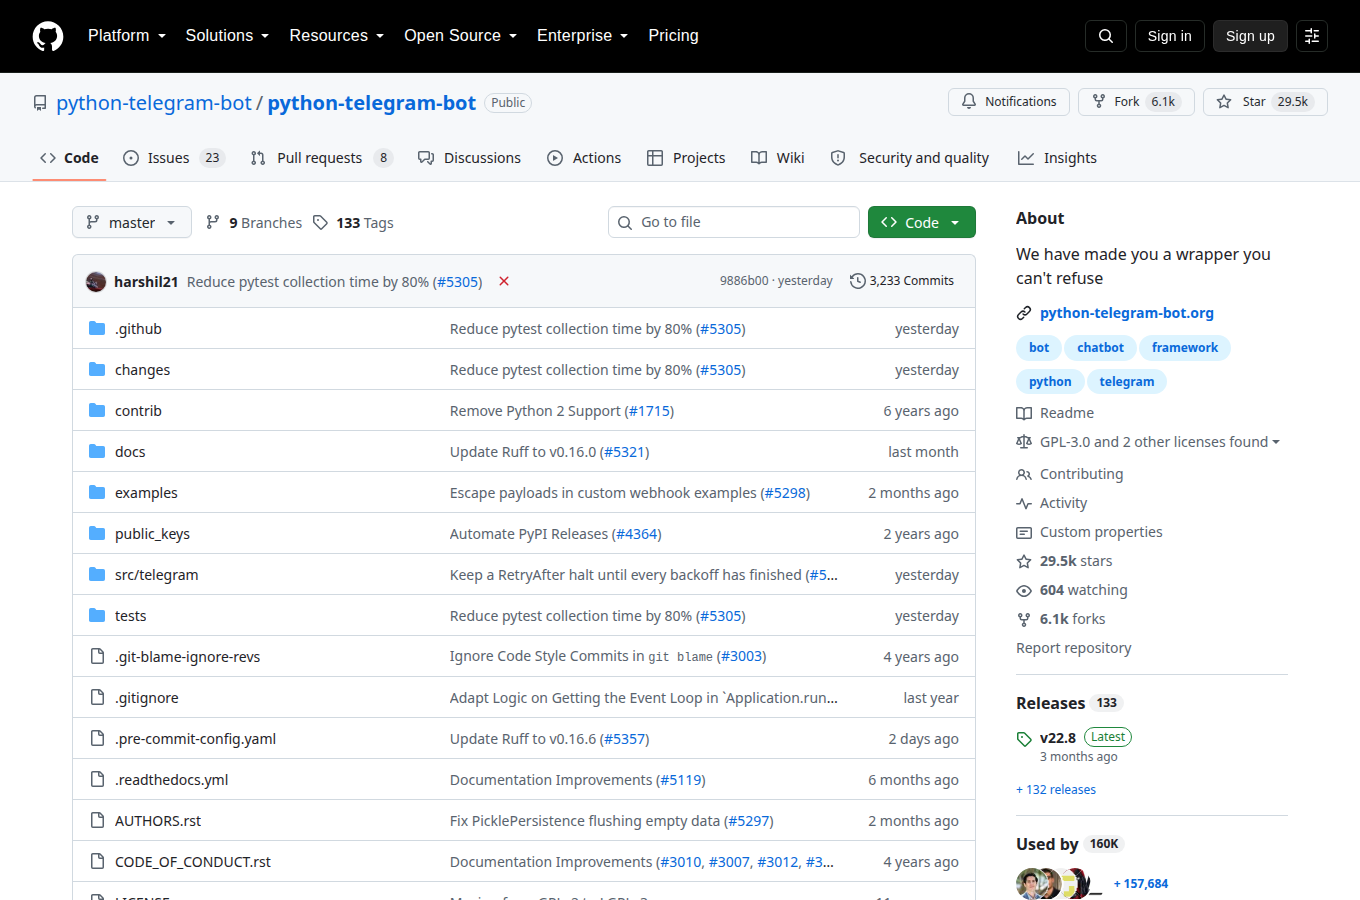This screenshot has height=900, width=1360.
Task: Click the tag icon beside v22.8 release
Action: [1024, 739]
